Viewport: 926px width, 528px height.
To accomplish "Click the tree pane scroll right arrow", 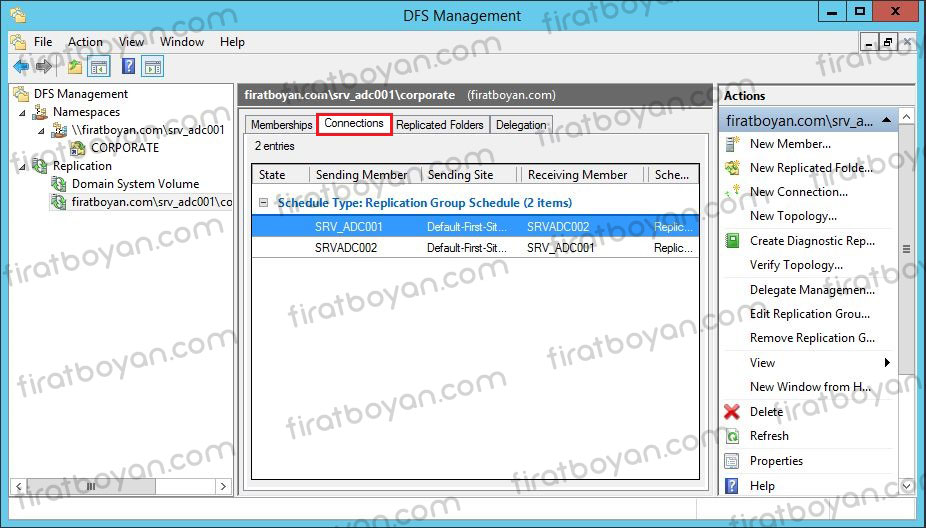I will tap(223, 487).
